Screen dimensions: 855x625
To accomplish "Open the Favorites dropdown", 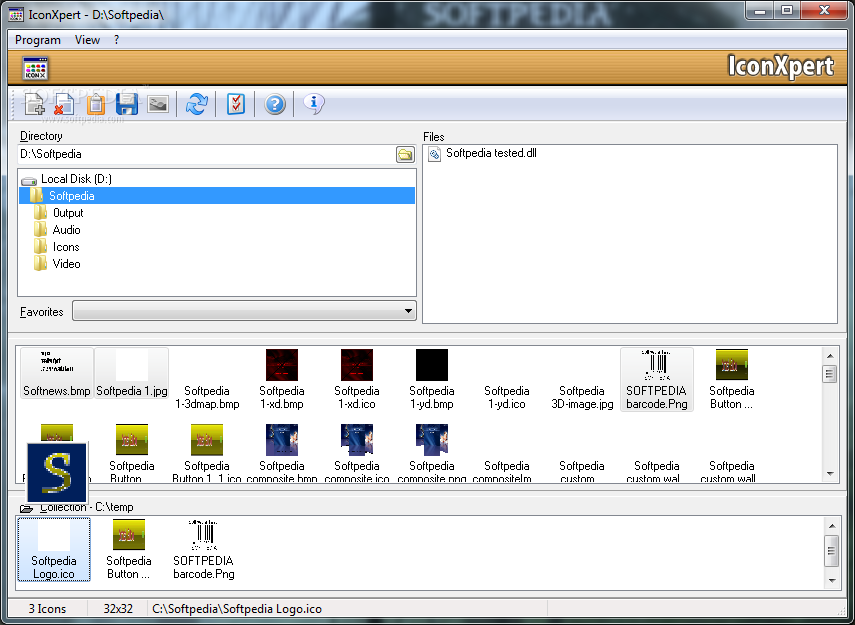I will [x=244, y=311].
